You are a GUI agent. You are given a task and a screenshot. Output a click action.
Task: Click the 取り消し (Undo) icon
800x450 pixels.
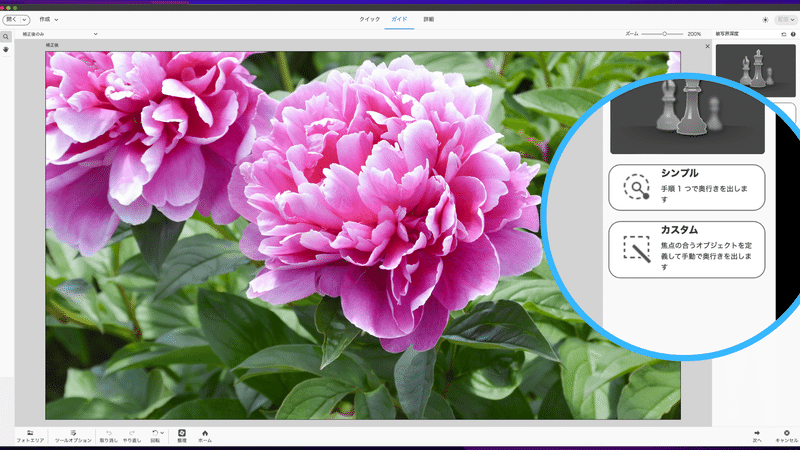coord(109,436)
